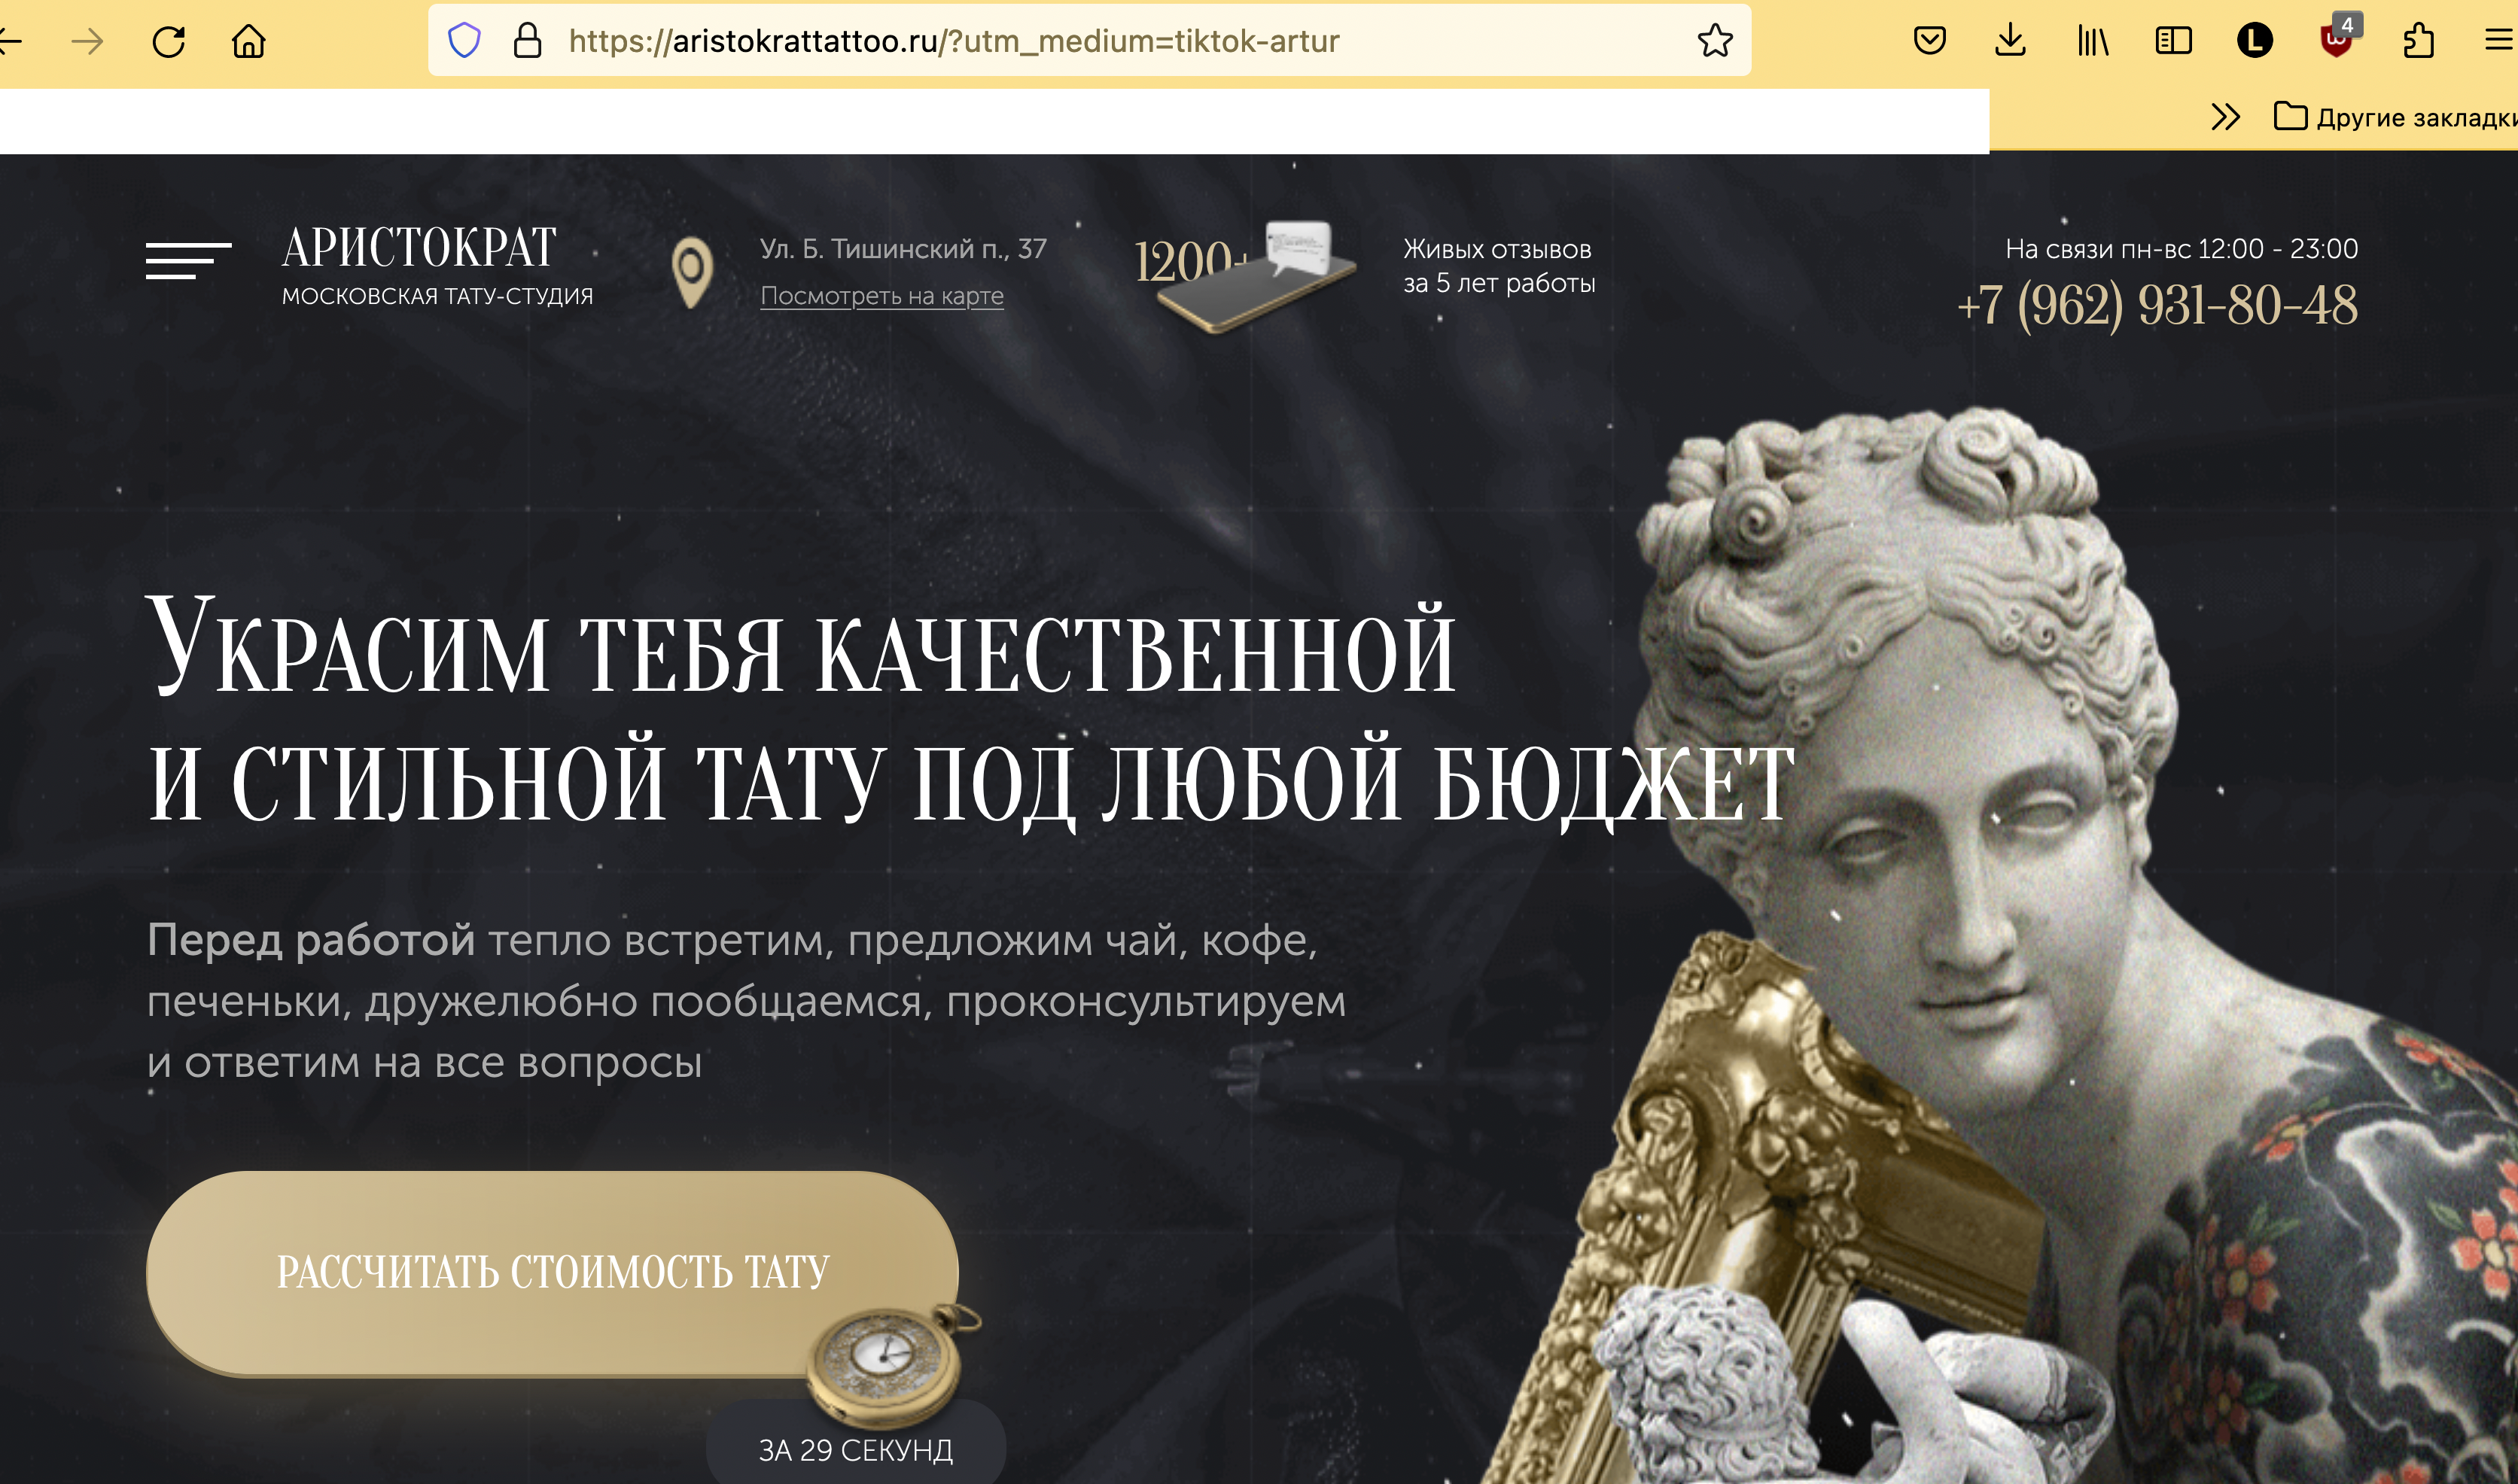This screenshot has height=1484, width=2518.
Task: Reload the page with the refresh icon
Action: coord(168,41)
